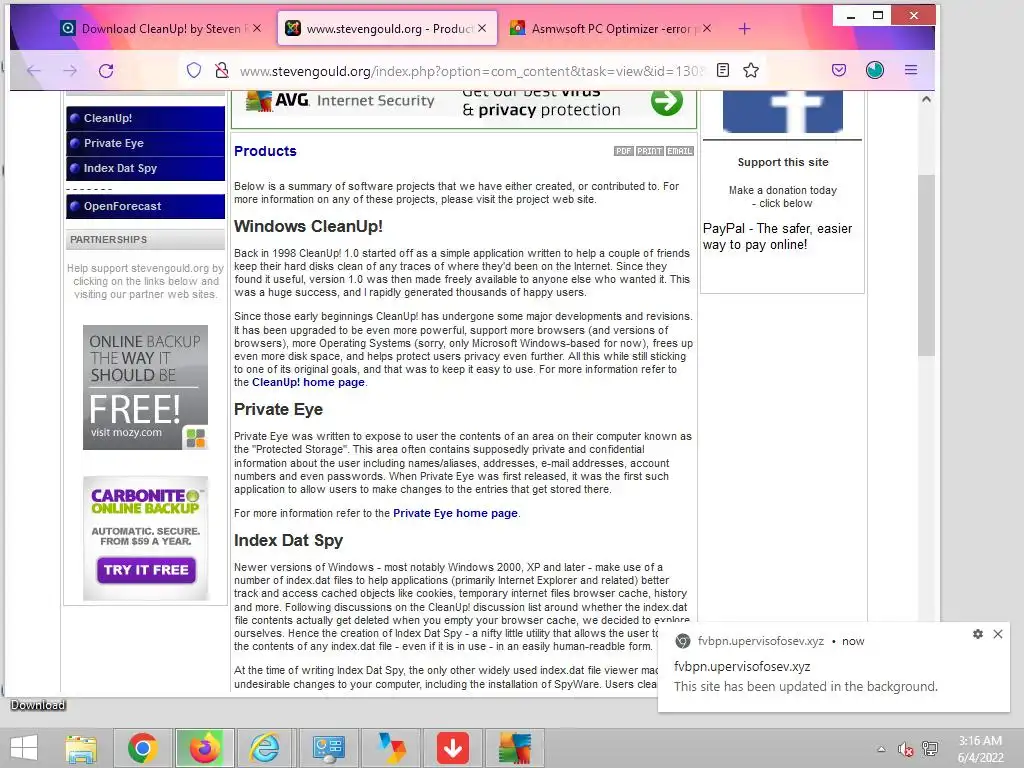Open tracking protection shield icon
1024x768 pixels.
tap(194, 70)
